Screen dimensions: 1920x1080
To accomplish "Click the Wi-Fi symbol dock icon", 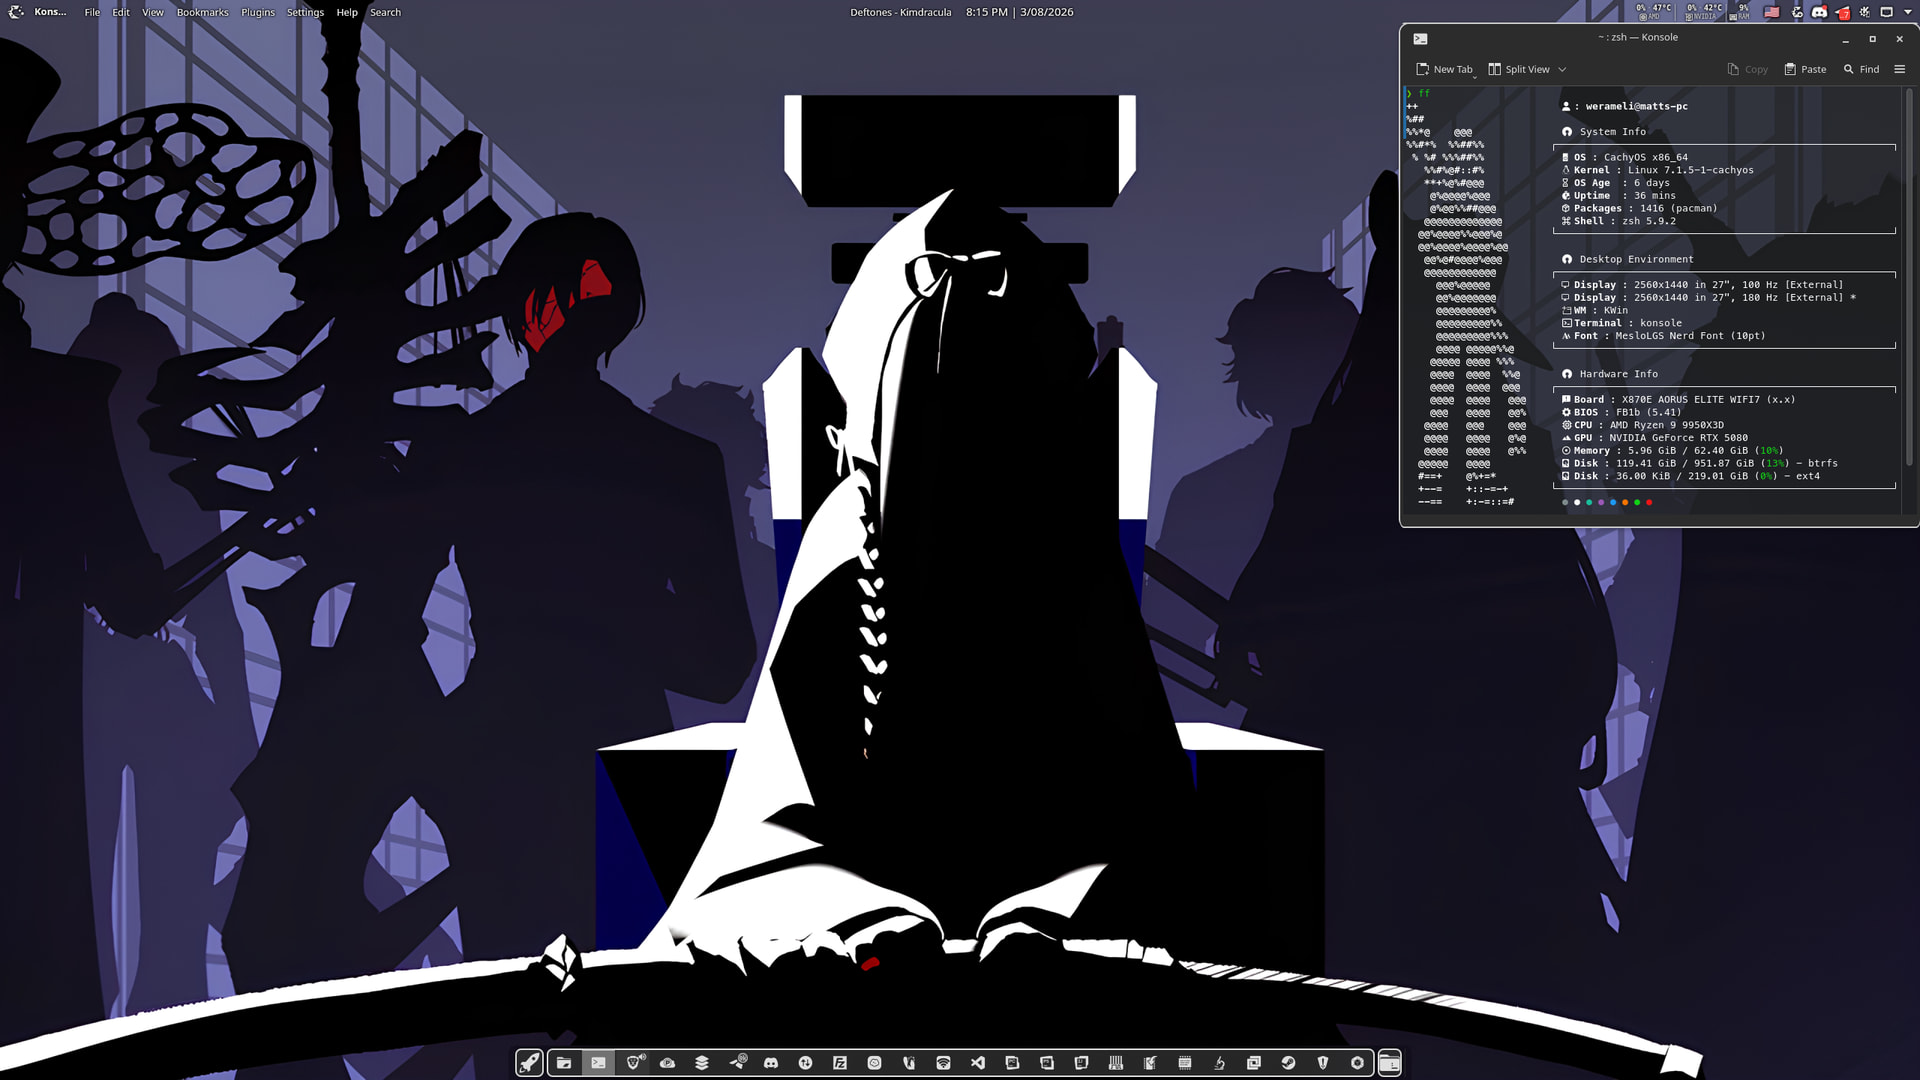I will pyautogui.click(x=943, y=1063).
